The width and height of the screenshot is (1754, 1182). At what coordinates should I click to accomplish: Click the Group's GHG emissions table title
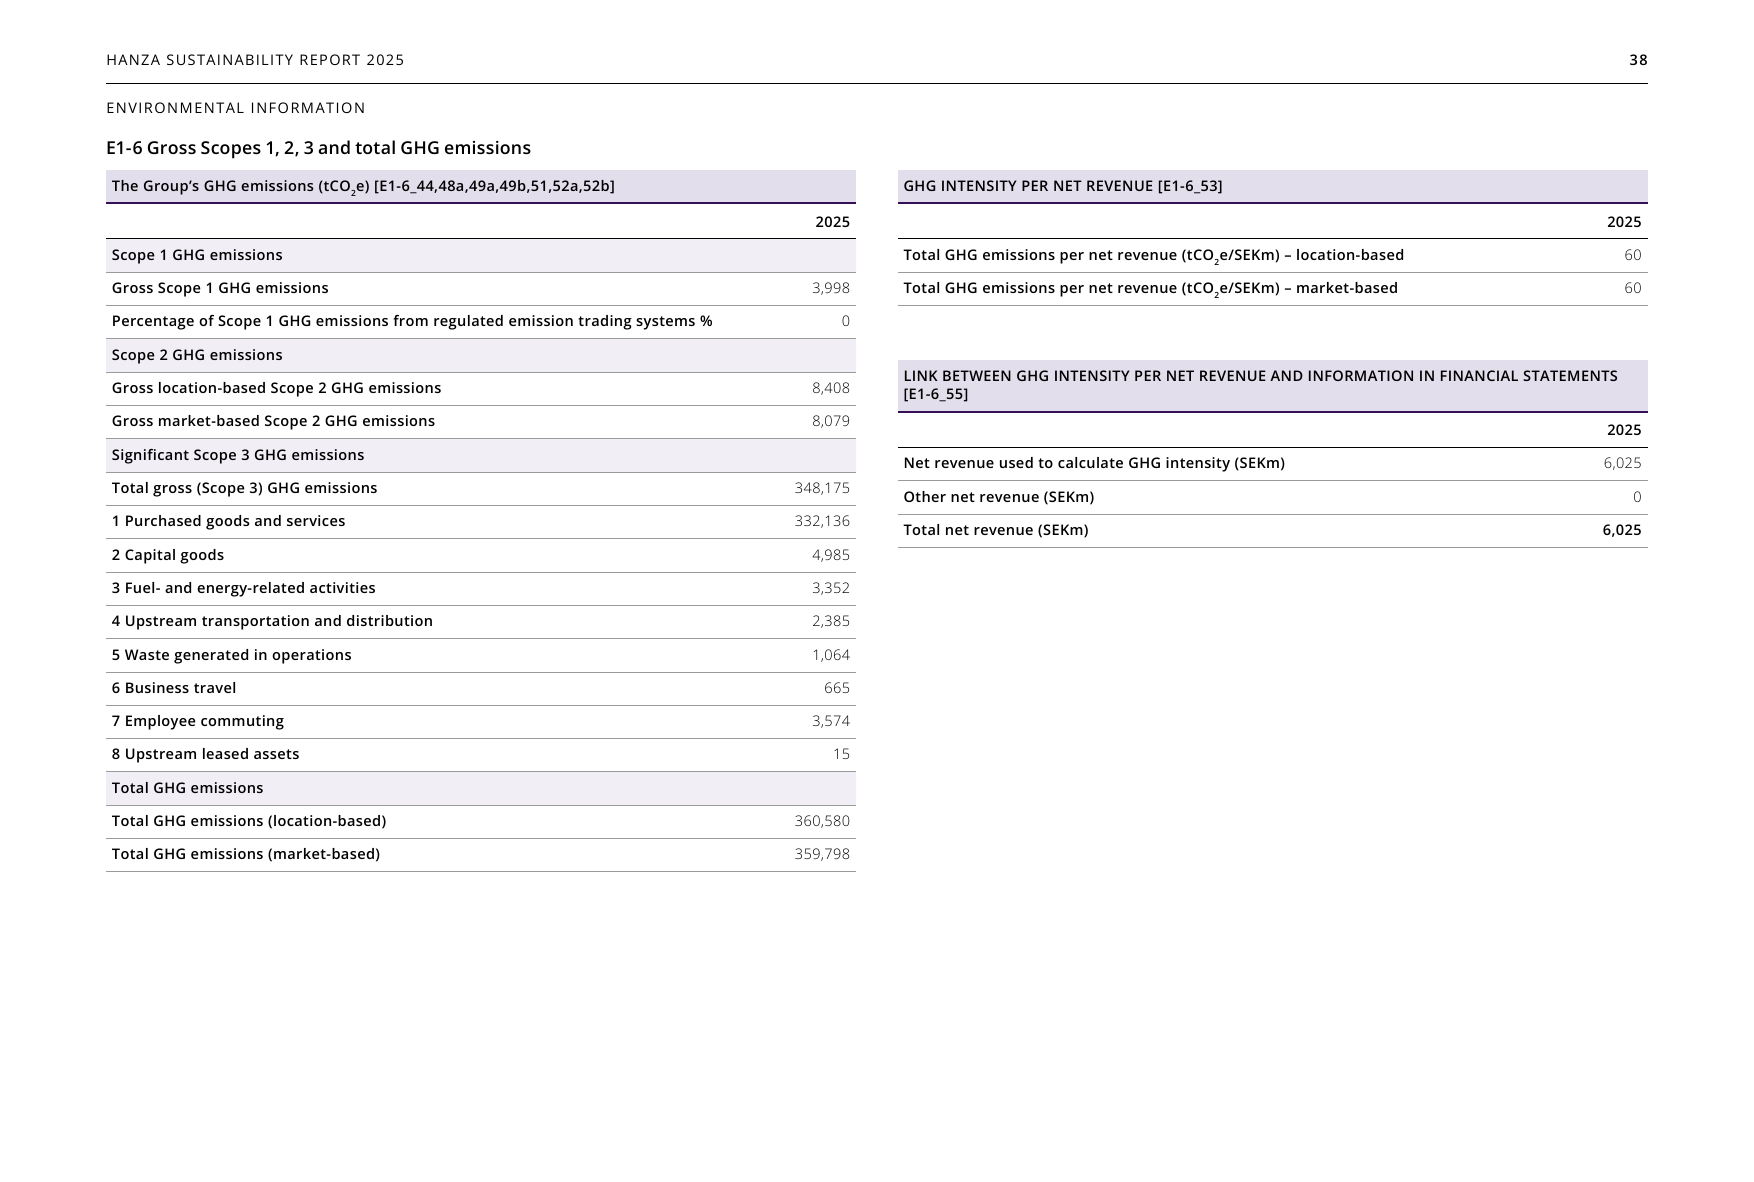363,187
